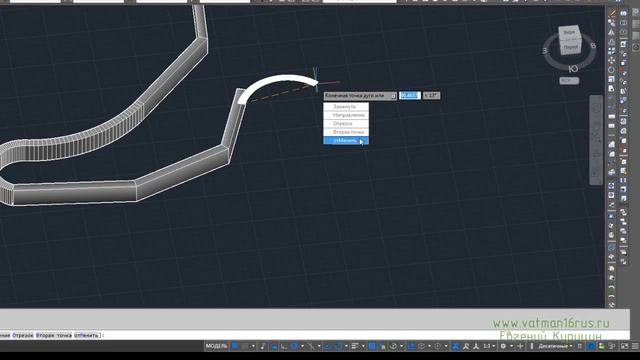This screenshot has height=360, width=640.
Task: Select the Rotate tool in Modify toolbar
Action: pos(611,70)
